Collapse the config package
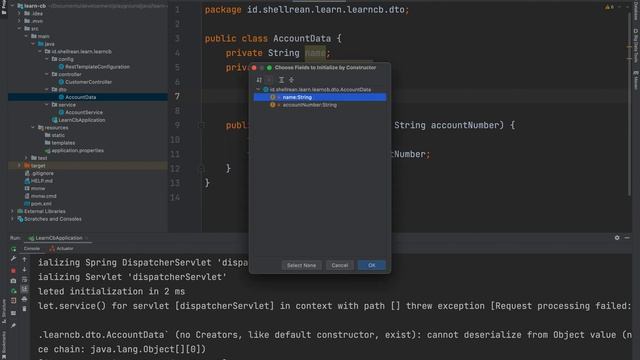 47,59
